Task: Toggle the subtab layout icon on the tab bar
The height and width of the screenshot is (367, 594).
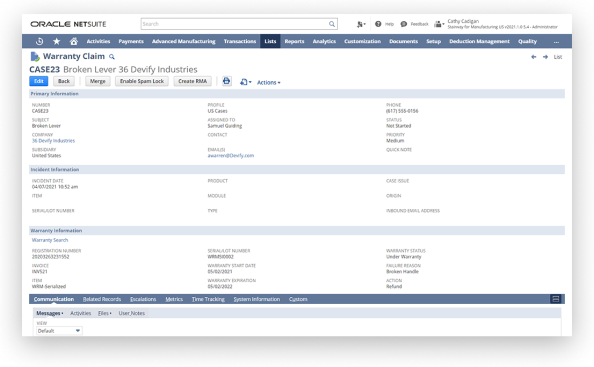Action: click(x=556, y=299)
